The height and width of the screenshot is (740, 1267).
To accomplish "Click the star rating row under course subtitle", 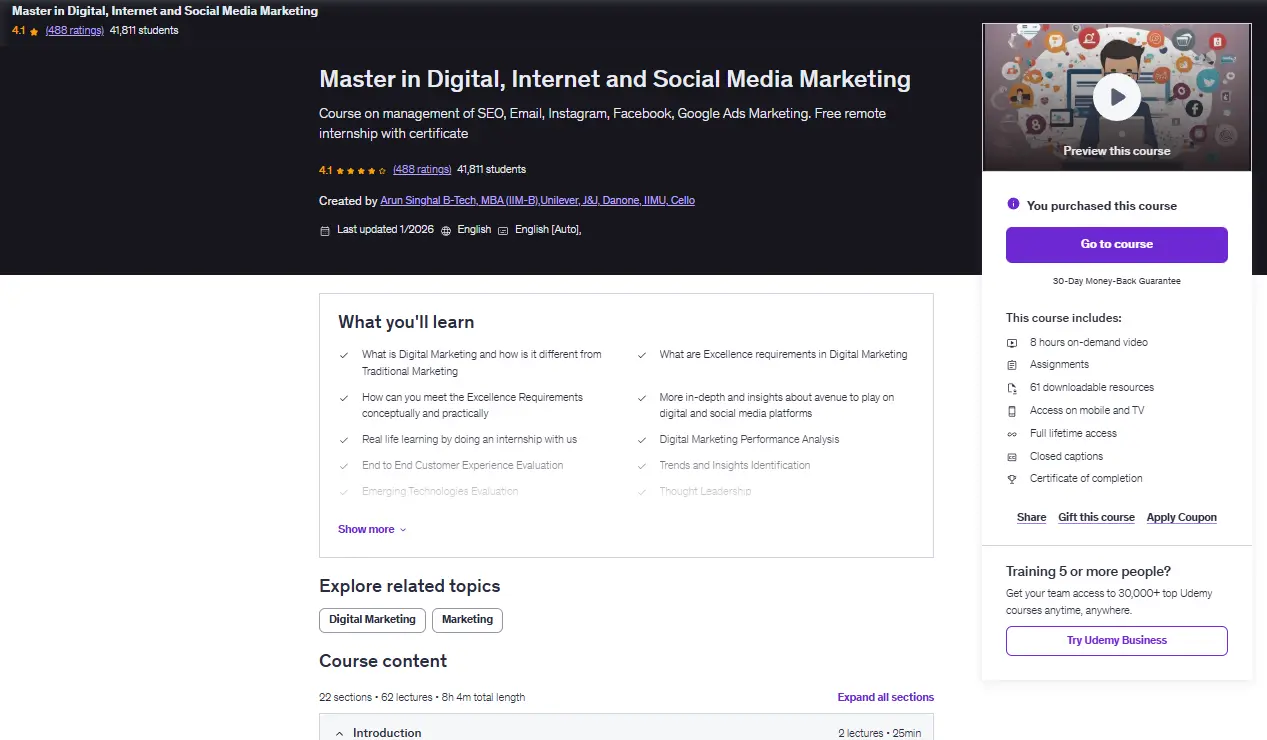I will 361,170.
